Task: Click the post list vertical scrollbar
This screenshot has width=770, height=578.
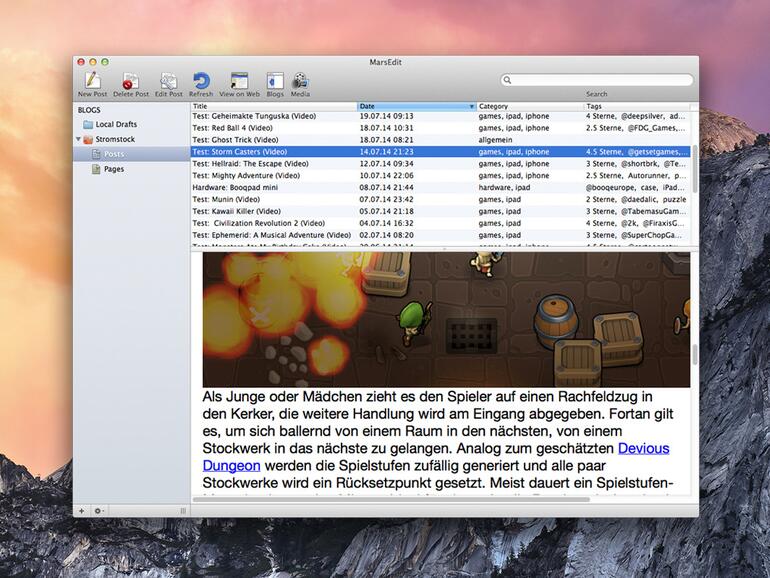Action: point(695,168)
